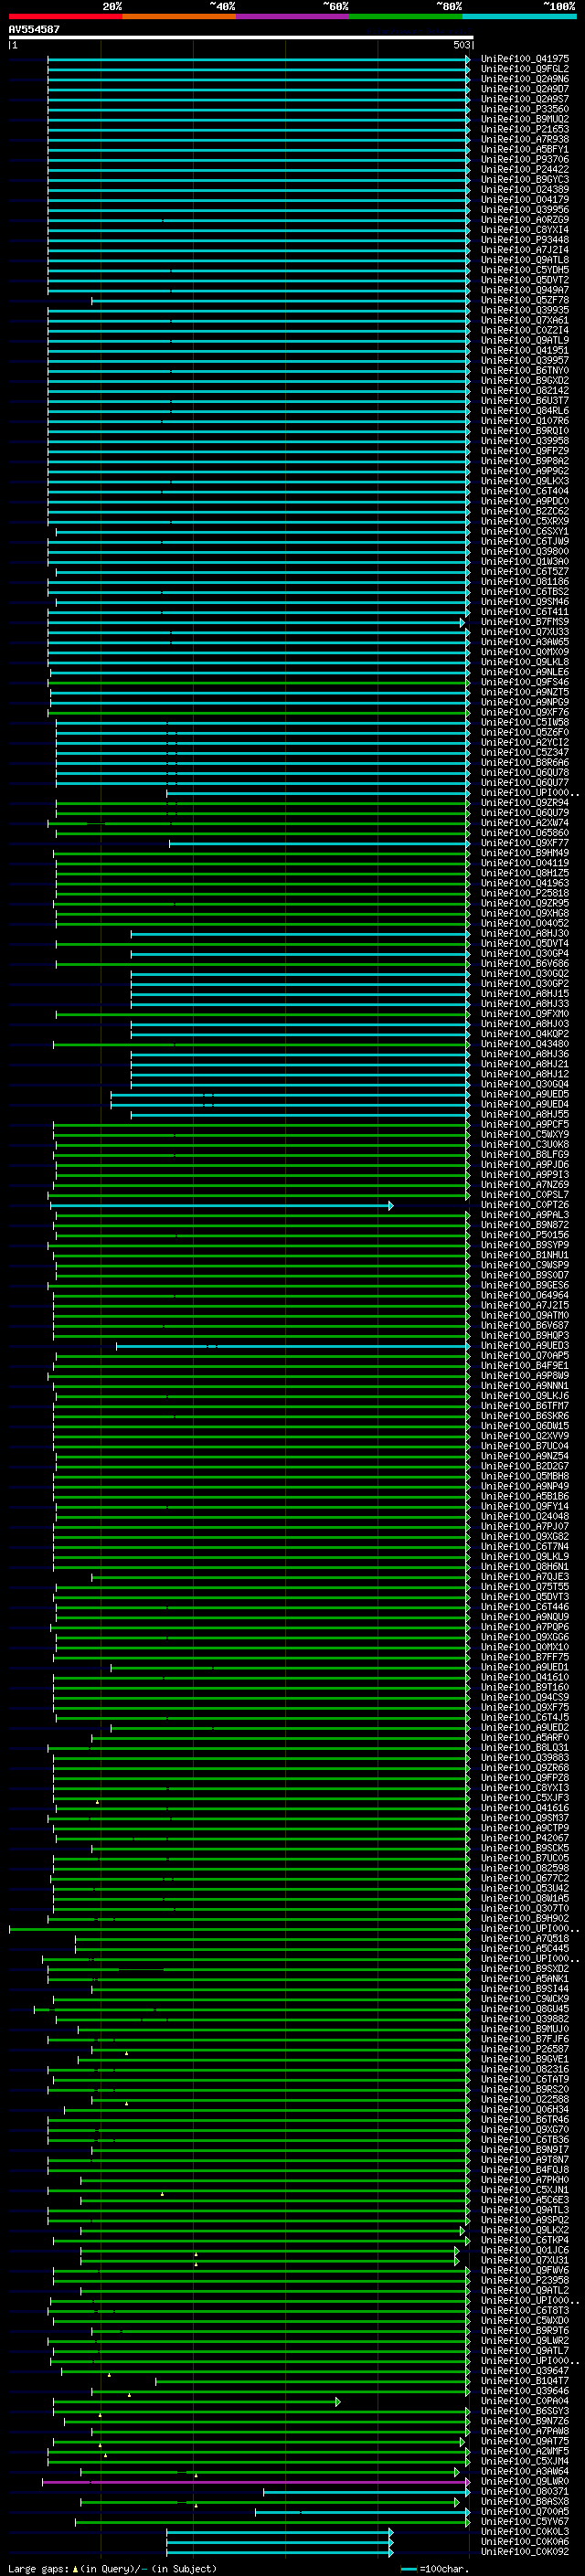Click the red ~20% identity legend segment

[x=66, y=16]
